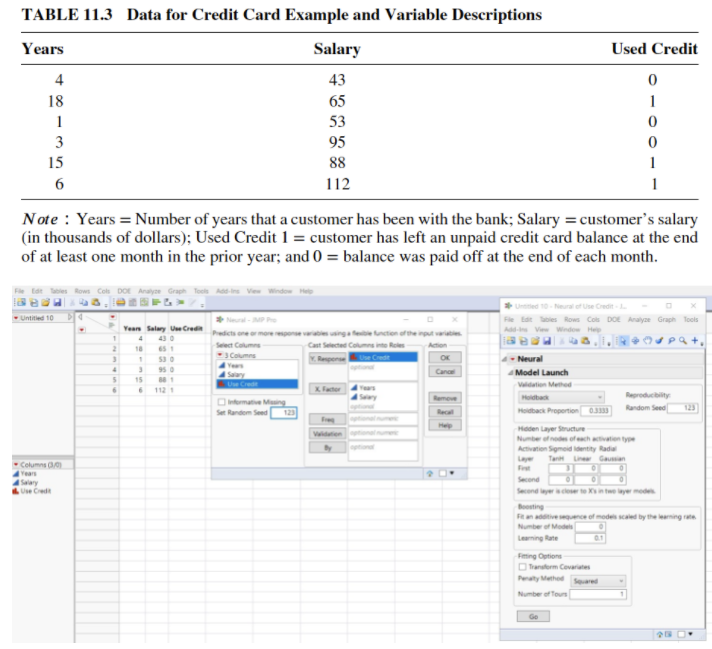
Task: Click New Script icon in main toolbar
Action: pyautogui.click(x=34, y=302)
